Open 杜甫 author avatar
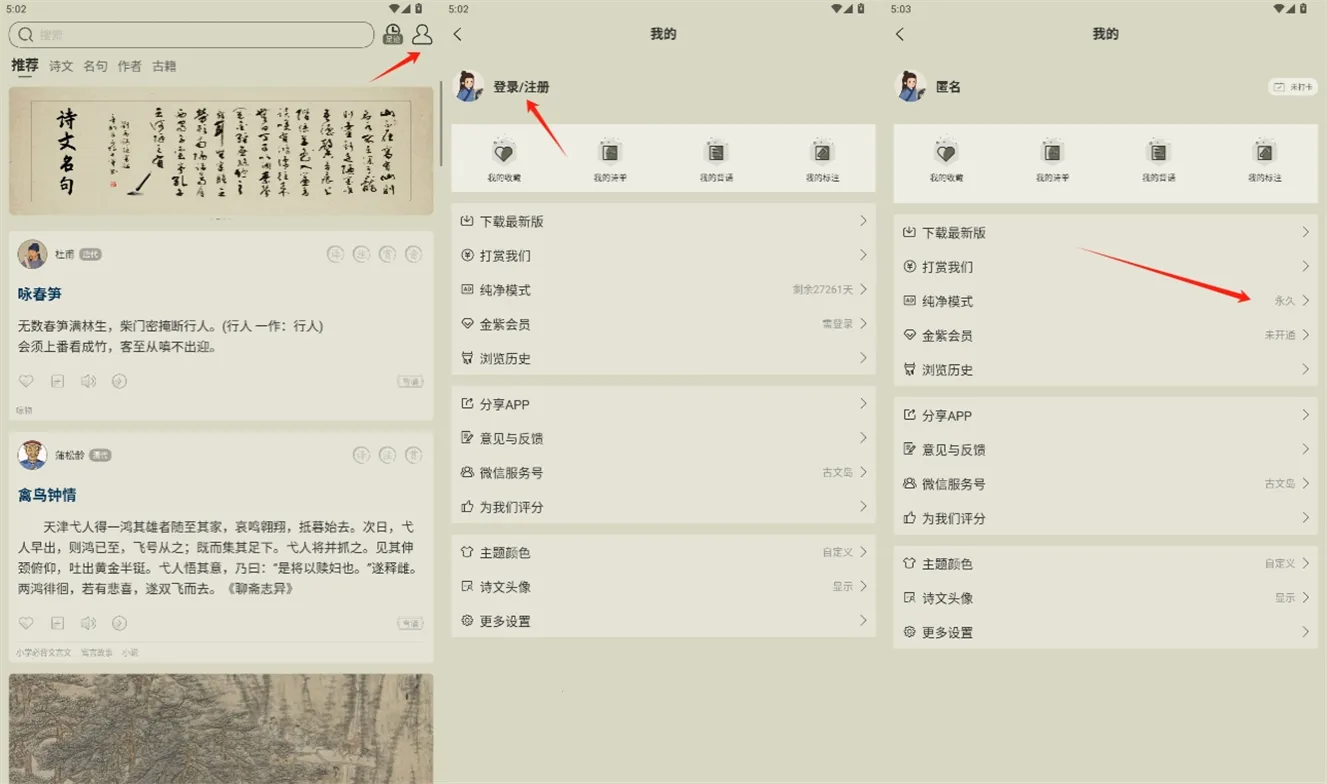The image size is (1327, 784). 32,254
